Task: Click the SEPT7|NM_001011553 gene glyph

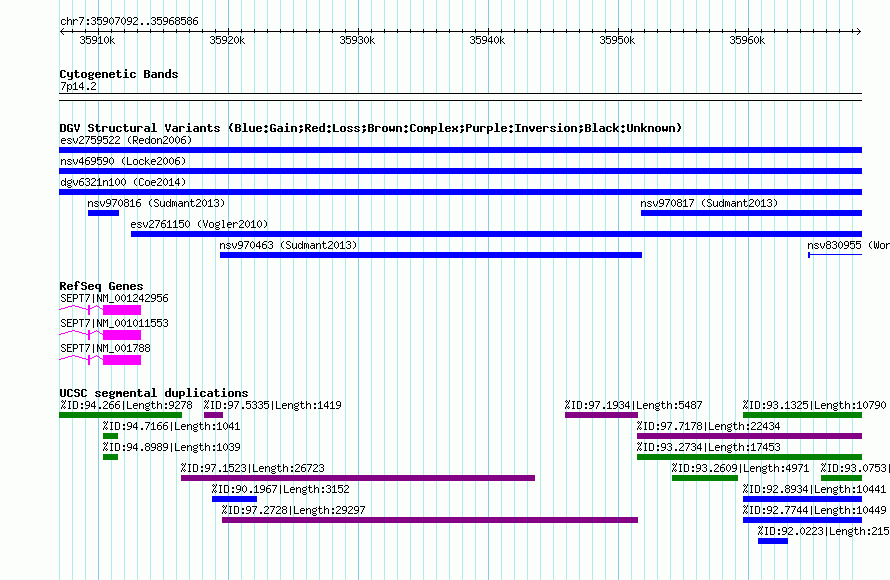Action: pyautogui.click(x=100, y=334)
